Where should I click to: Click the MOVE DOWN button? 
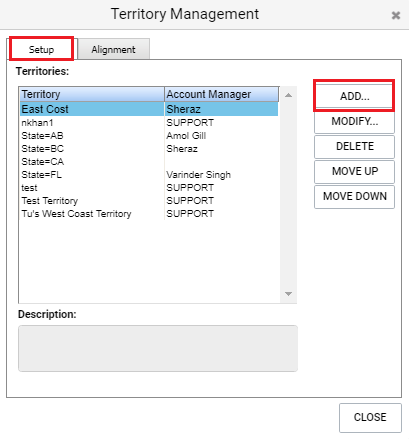coord(354,196)
